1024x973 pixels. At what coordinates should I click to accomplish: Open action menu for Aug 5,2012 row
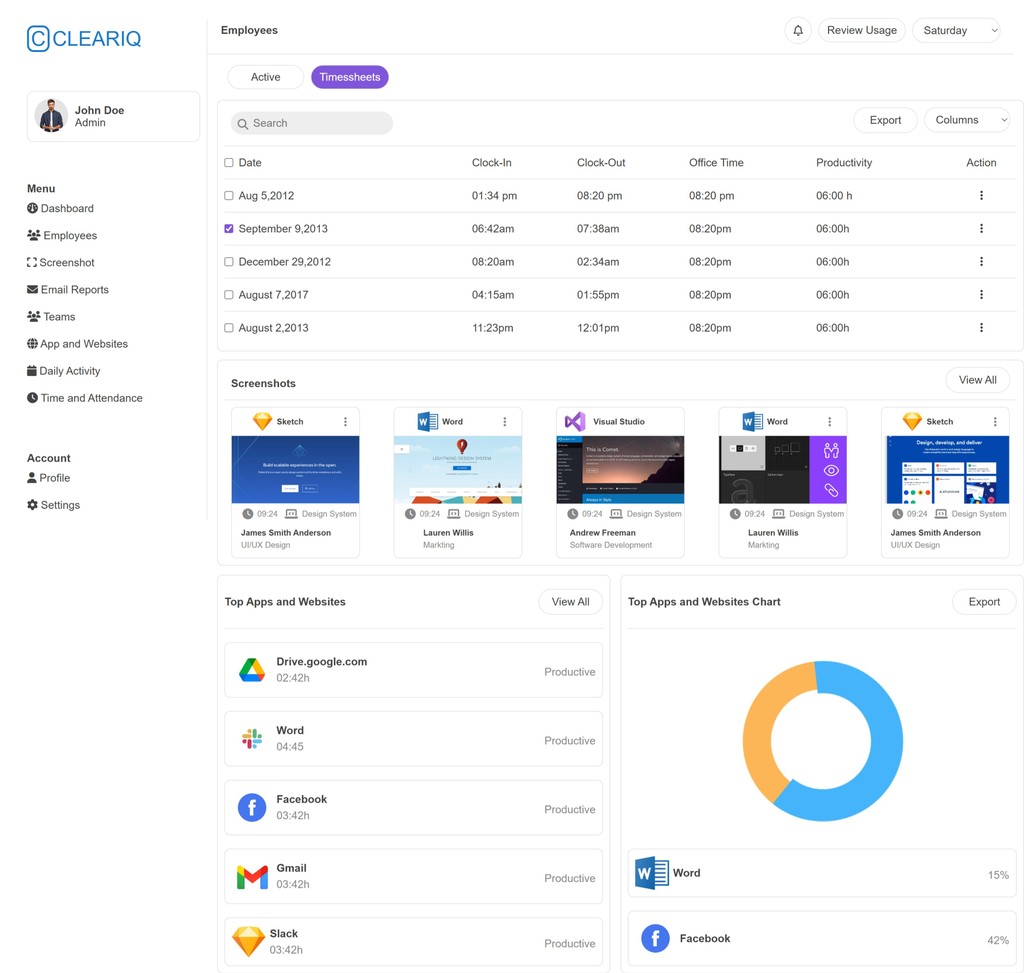click(x=981, y=195)
